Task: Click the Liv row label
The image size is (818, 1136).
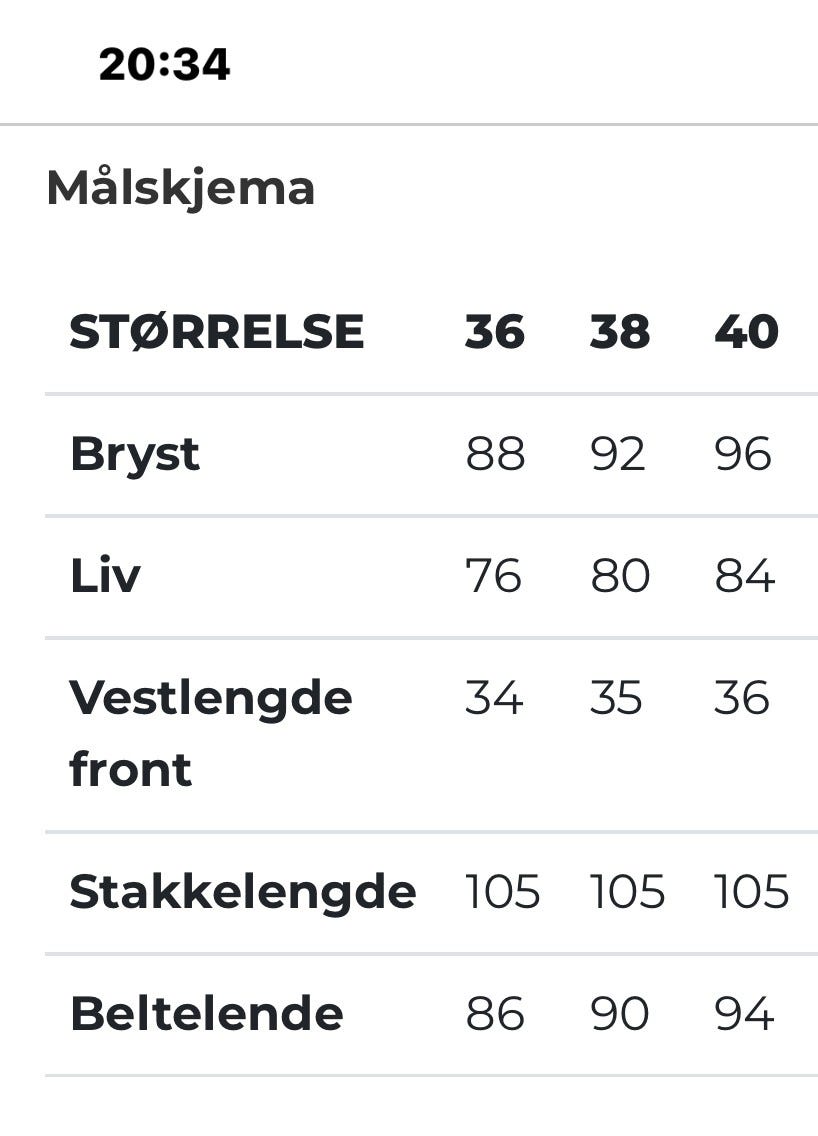Action: (105, 576)
